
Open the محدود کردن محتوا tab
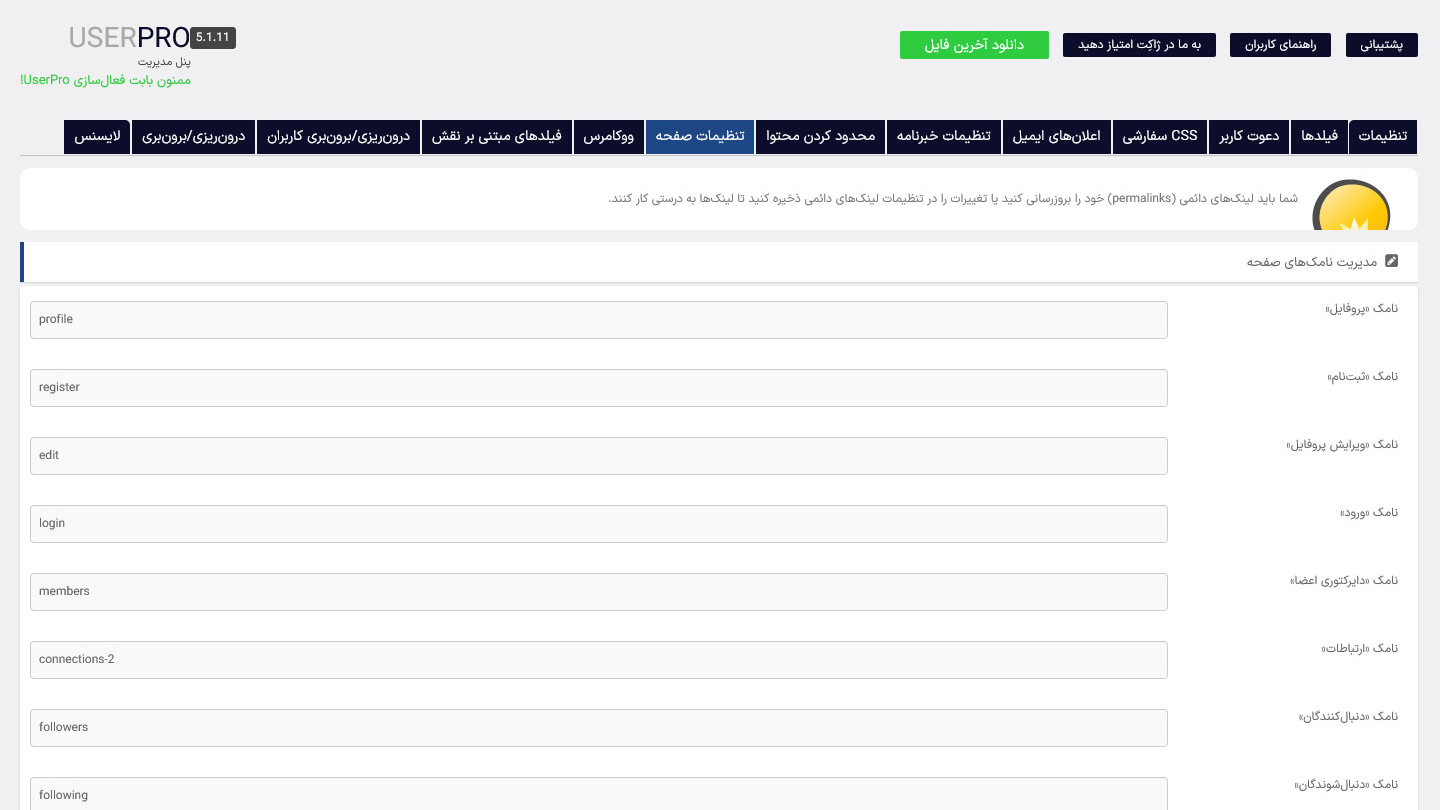pyautogui.click(x=821, y=137)
